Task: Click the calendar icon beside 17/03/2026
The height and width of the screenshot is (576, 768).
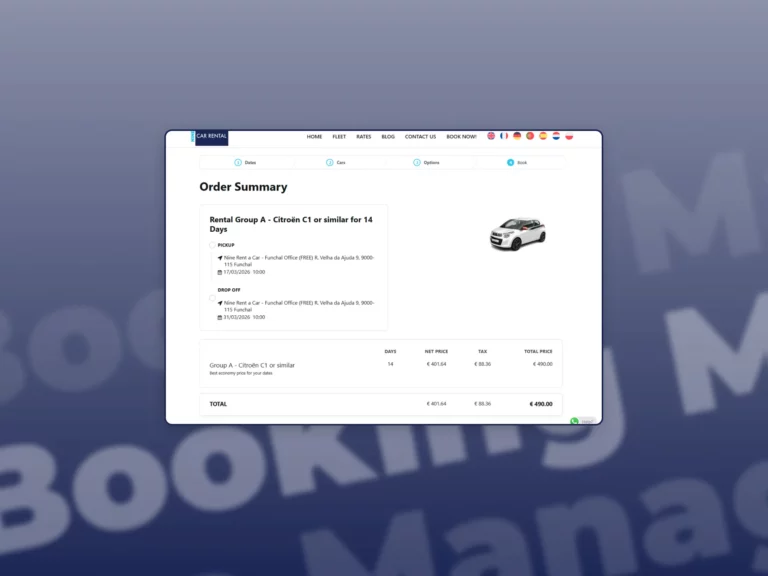Action: 220,272
